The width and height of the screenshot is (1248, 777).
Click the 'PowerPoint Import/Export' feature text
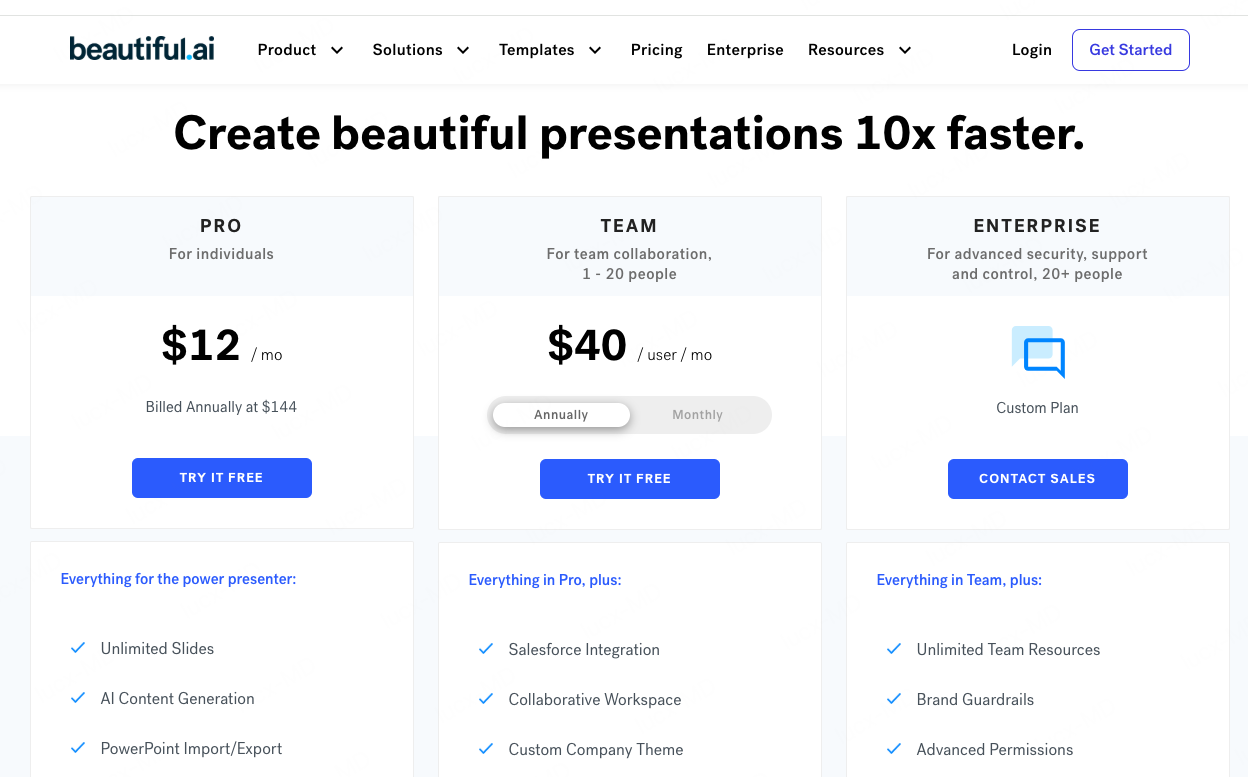click(191, 749)
